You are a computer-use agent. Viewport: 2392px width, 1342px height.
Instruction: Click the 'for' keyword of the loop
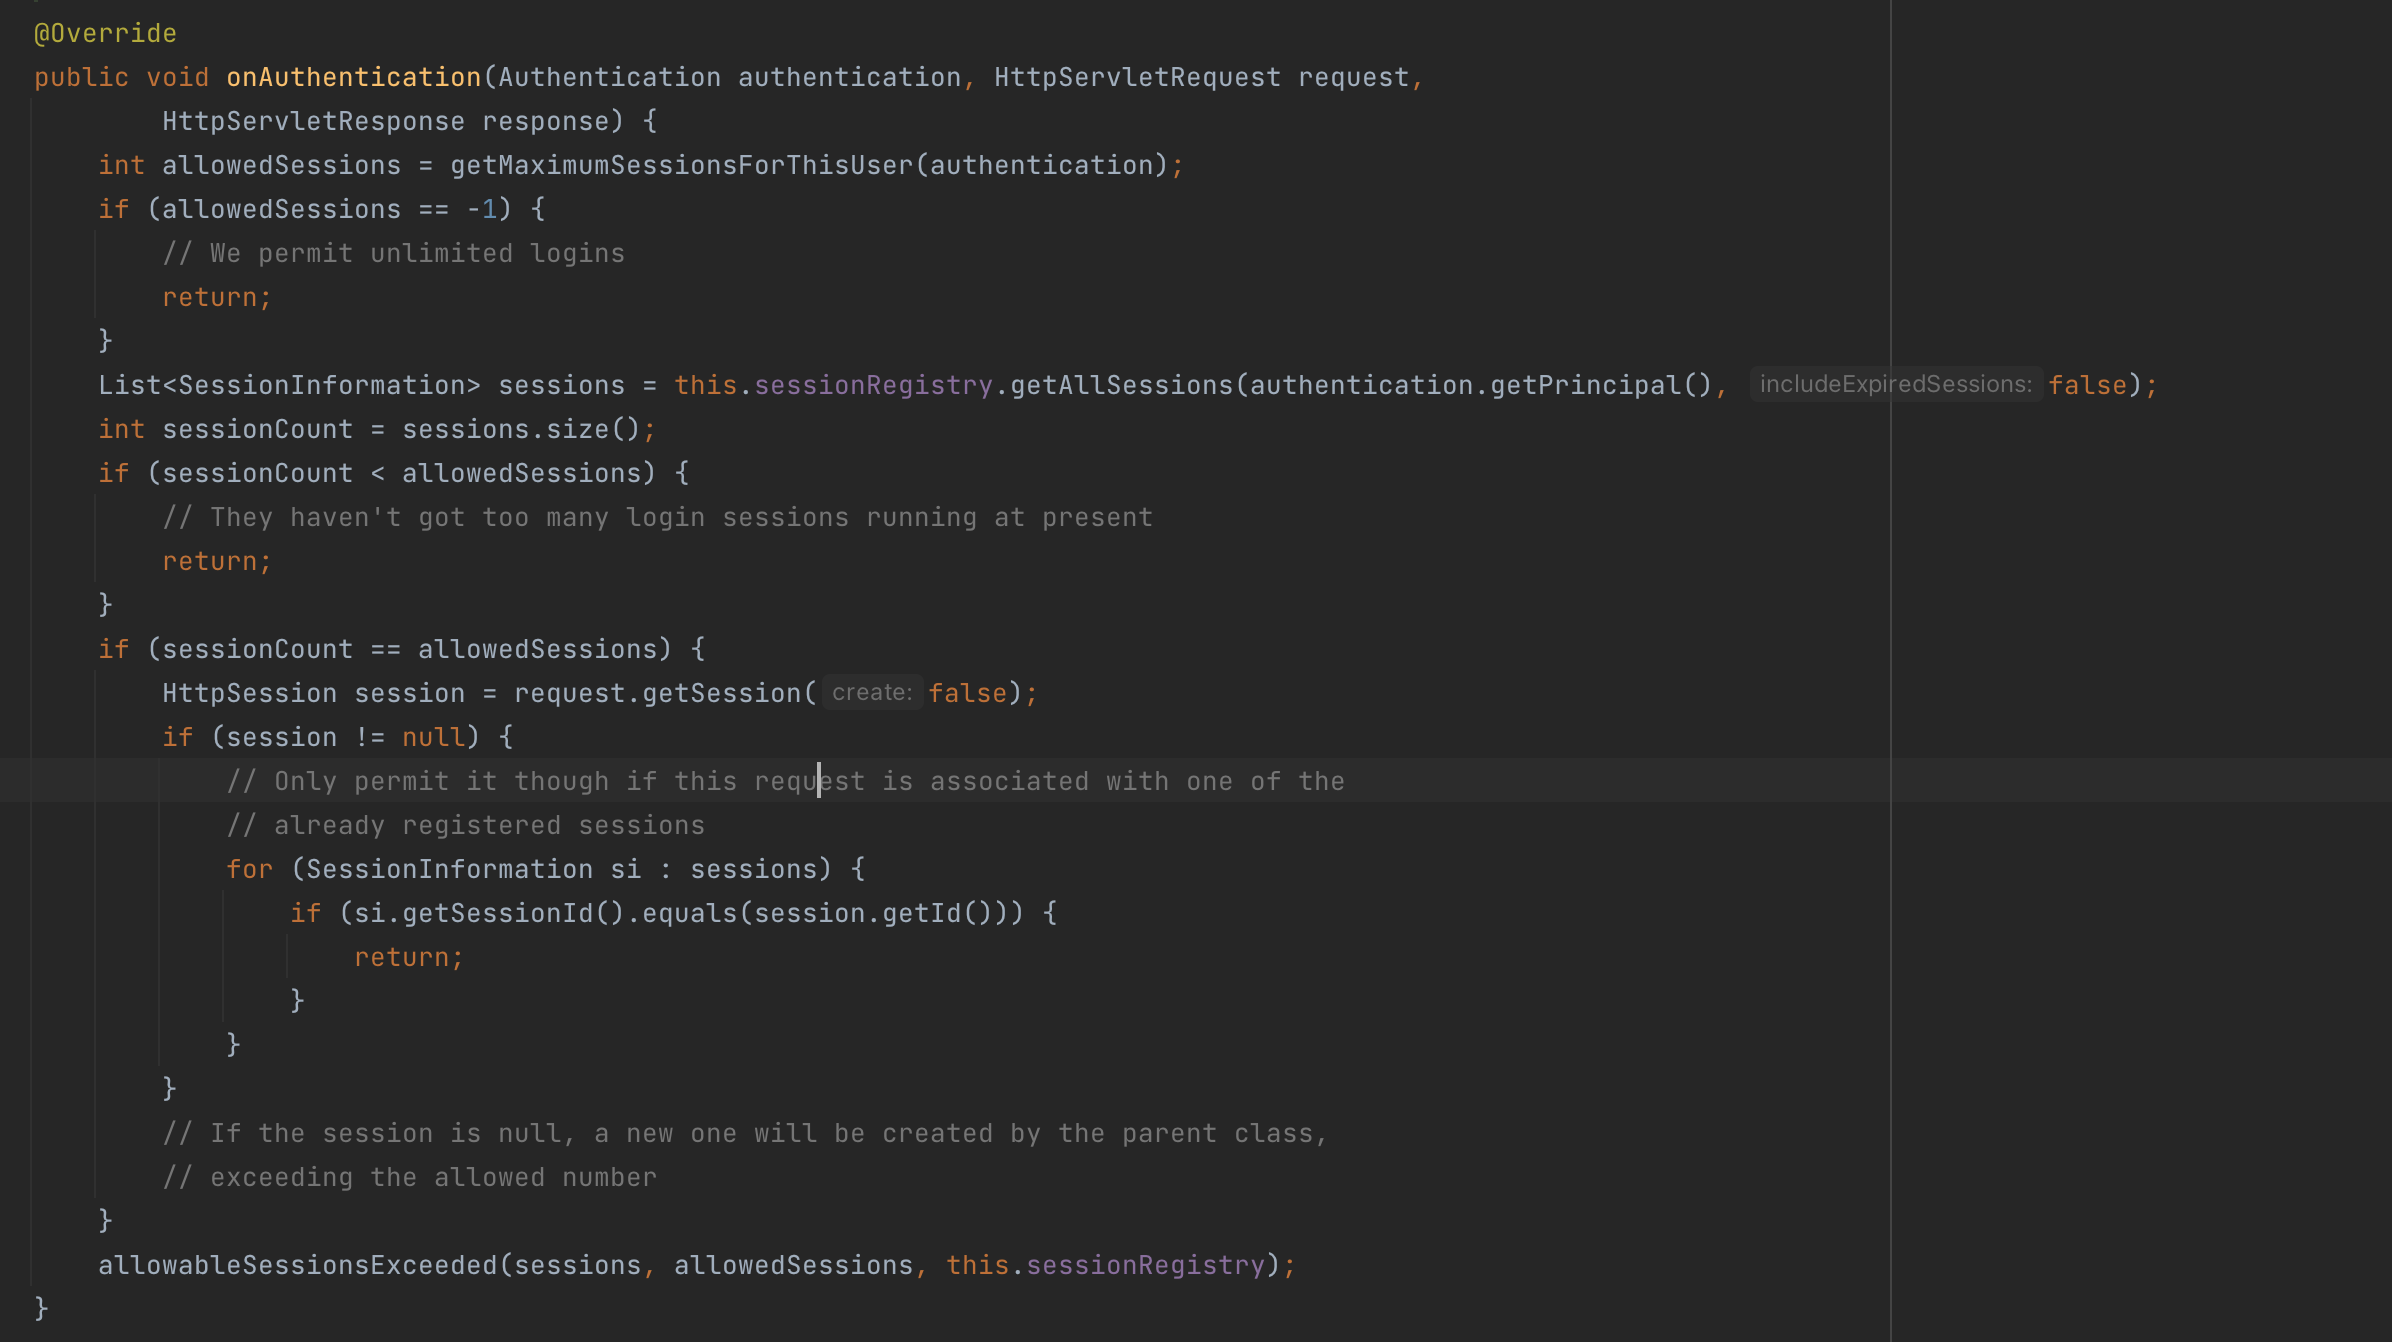(249, 869)
